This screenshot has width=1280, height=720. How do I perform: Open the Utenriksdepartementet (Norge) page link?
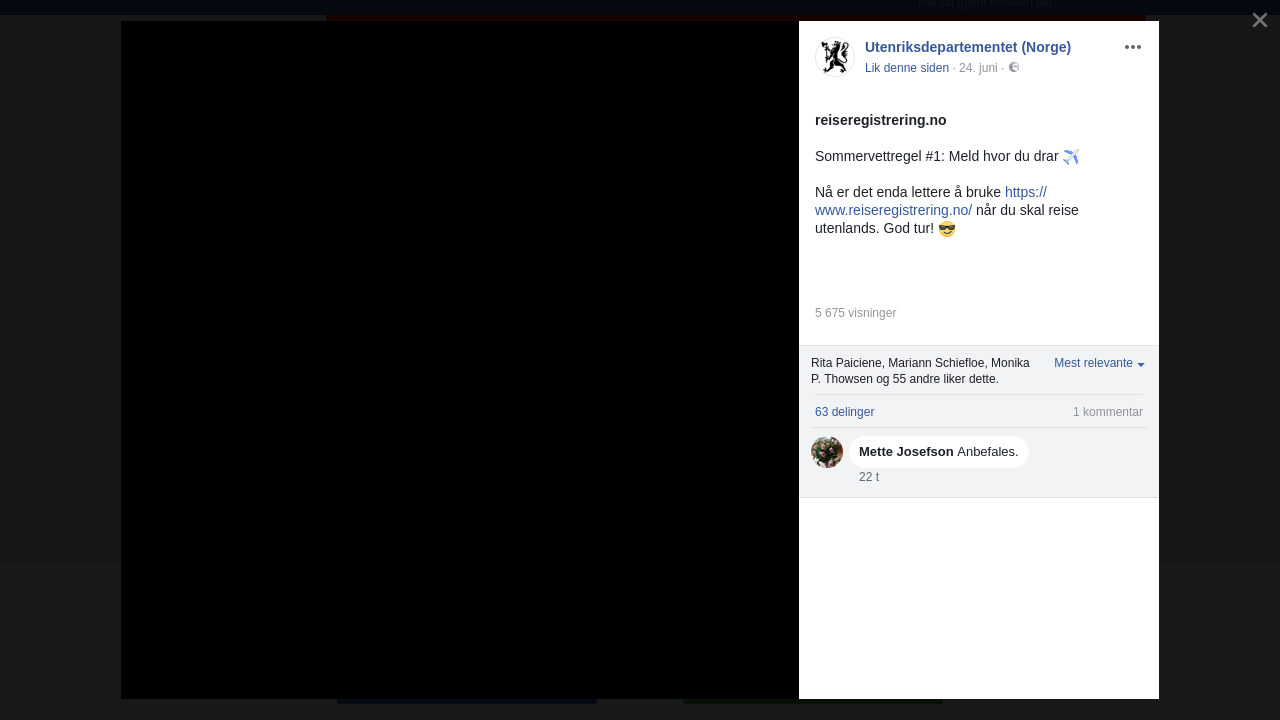(968, 47)
